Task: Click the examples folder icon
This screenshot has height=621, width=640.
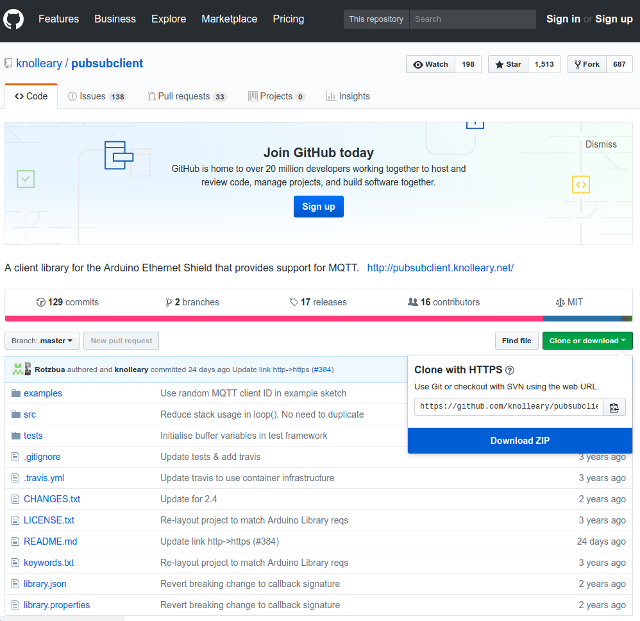Action: (16, 393)
